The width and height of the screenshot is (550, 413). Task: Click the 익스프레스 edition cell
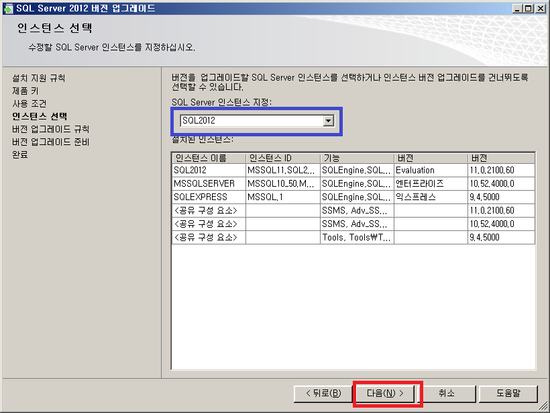430,197
